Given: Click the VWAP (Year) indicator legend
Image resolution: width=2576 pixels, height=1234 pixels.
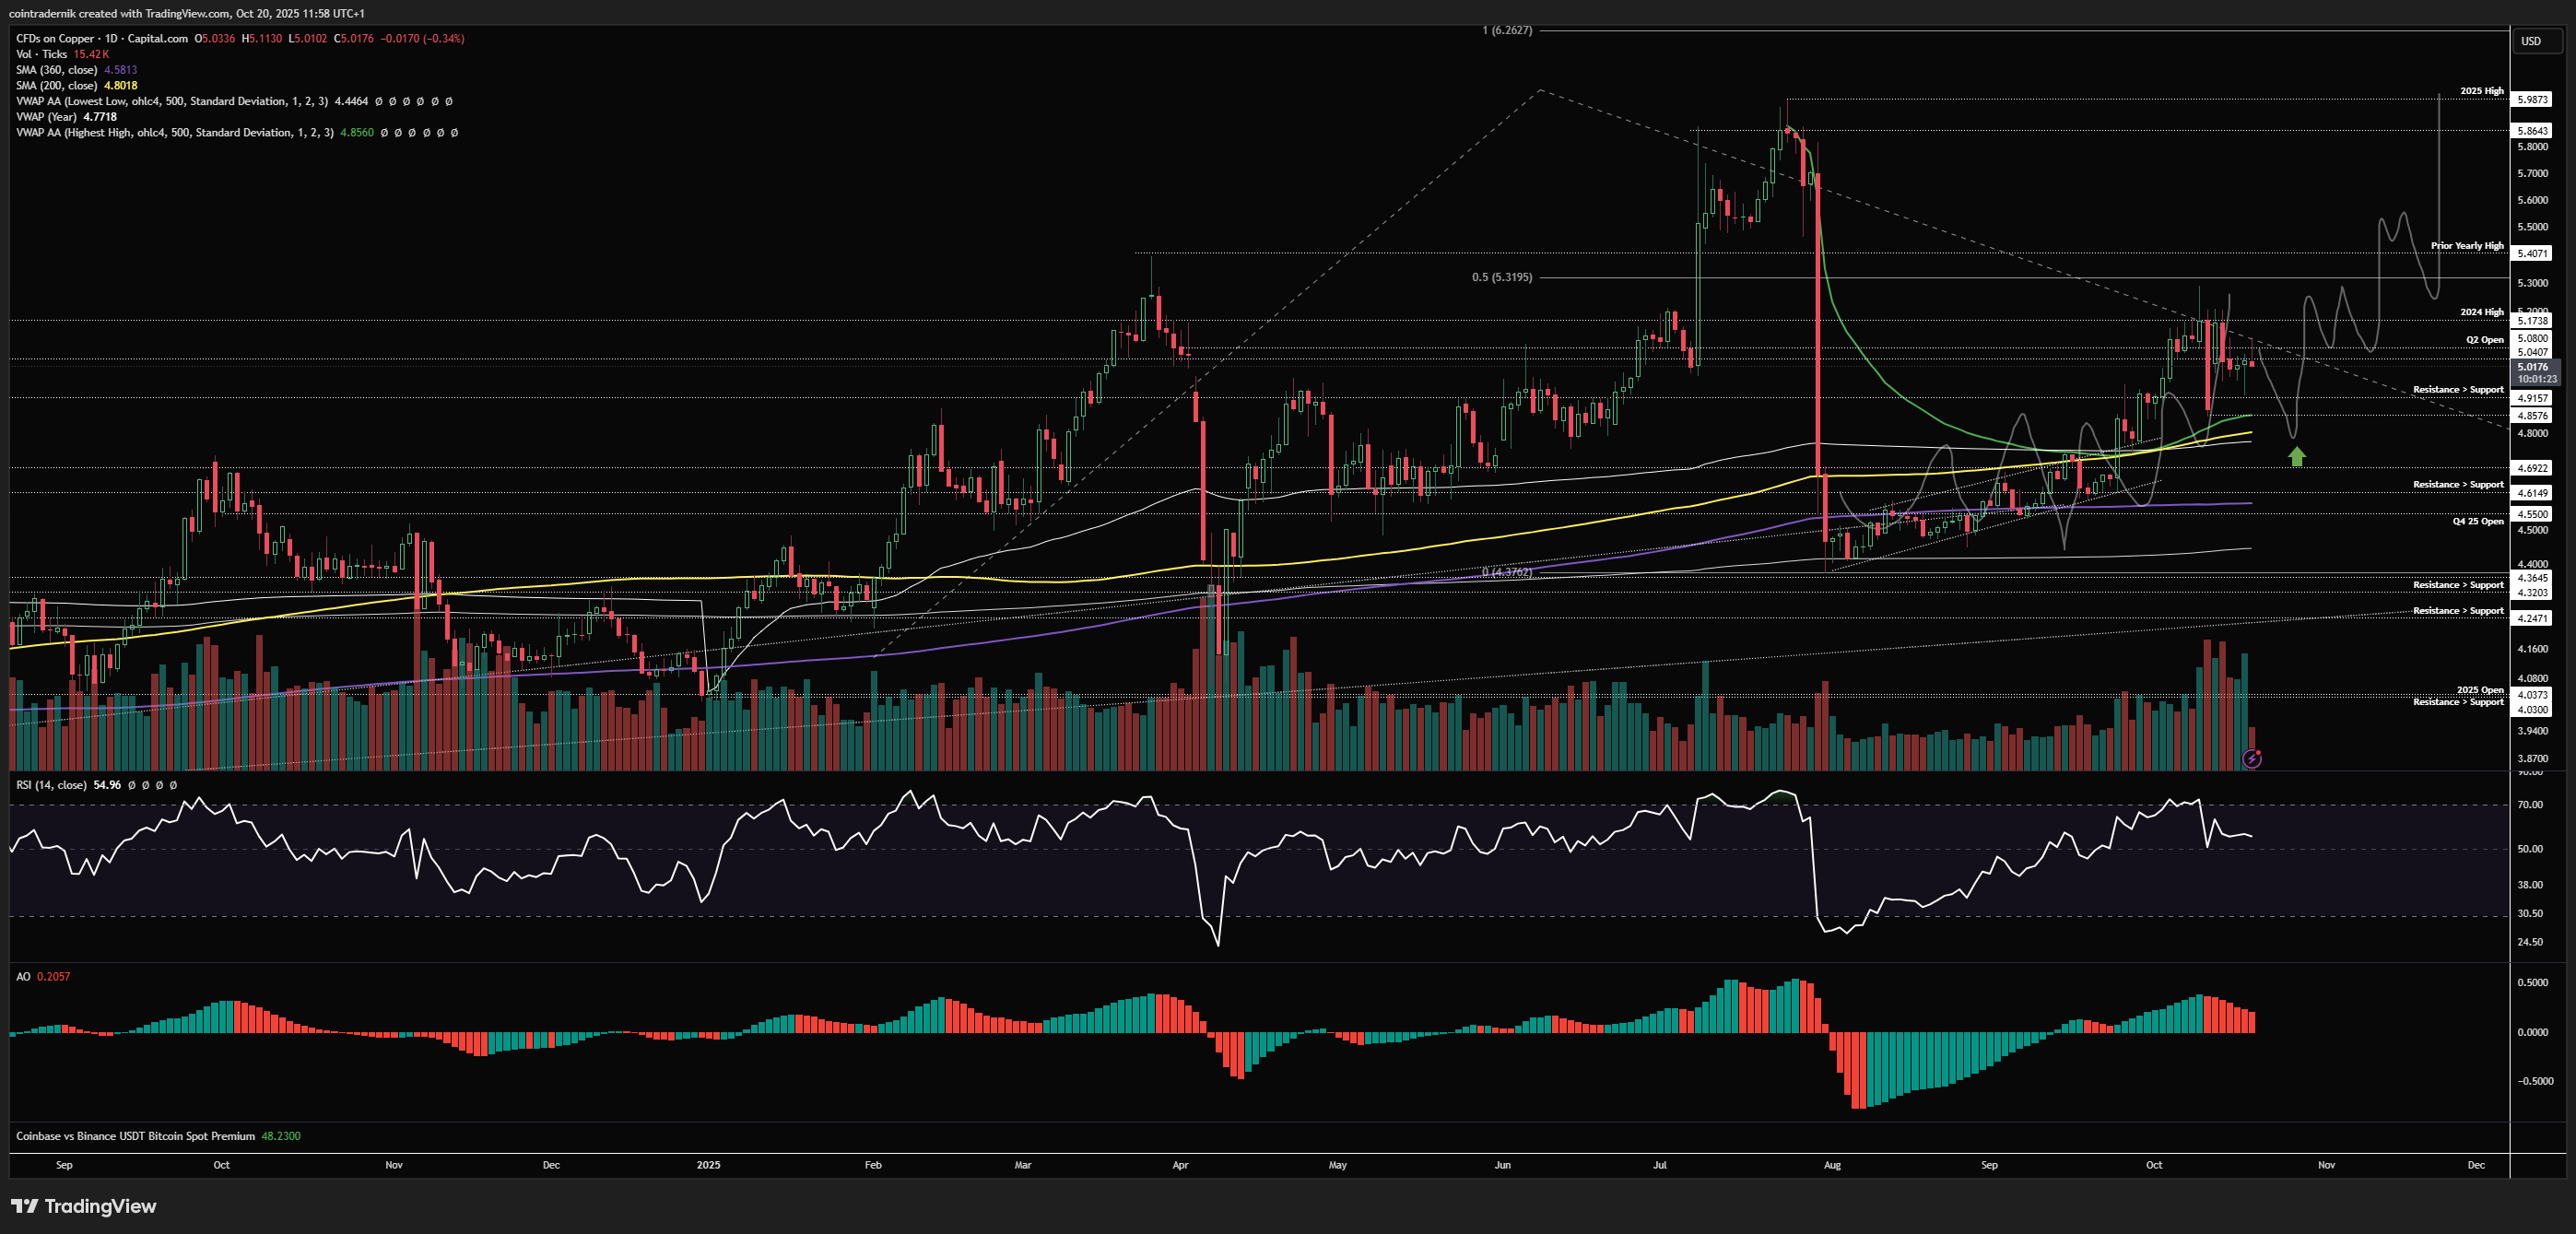Looking at the screenshot, I should (x=48, y=117).
